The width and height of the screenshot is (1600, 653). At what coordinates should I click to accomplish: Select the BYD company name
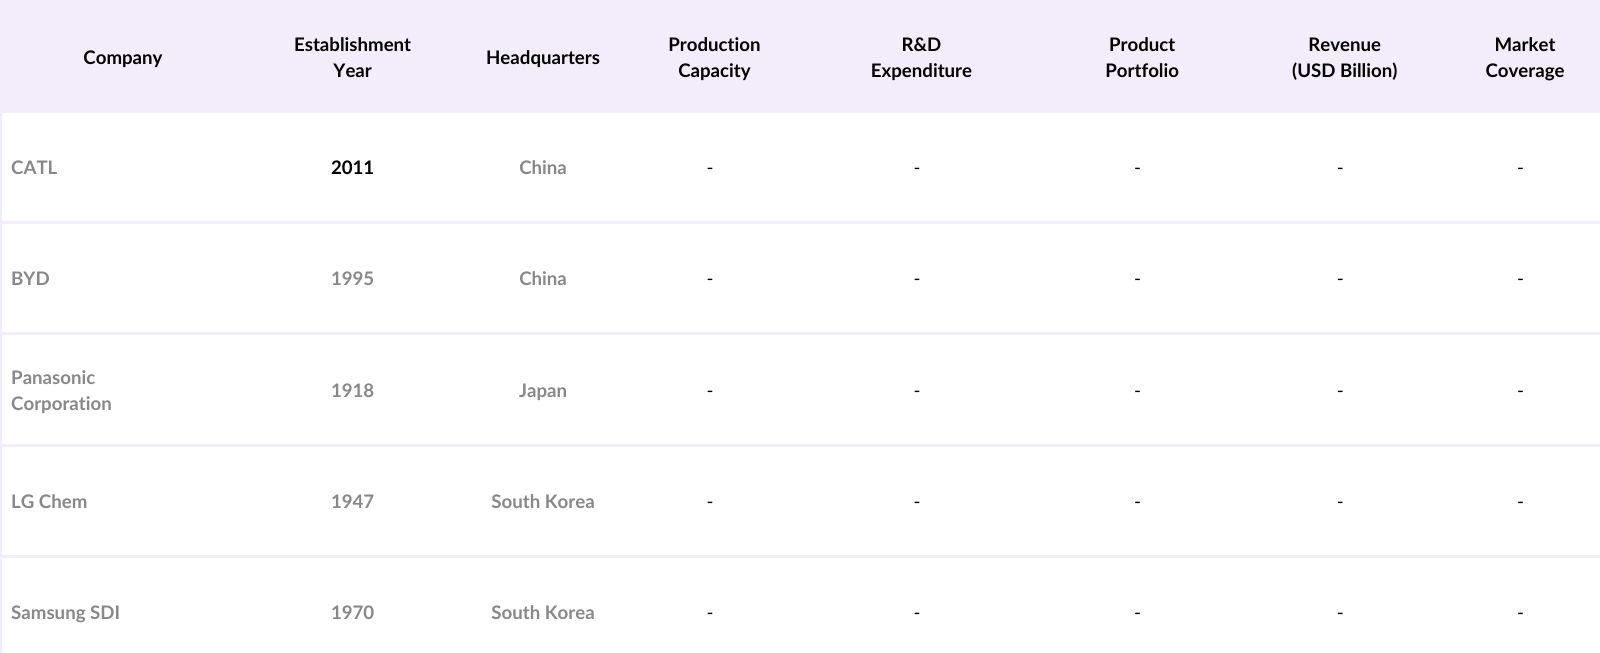point(30,278)
